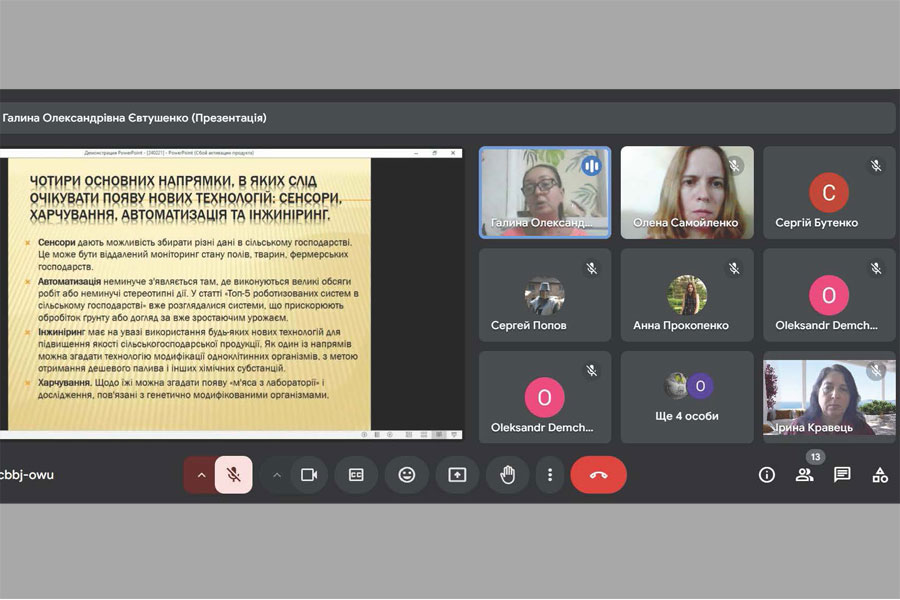
Task: Click the meeting code cbbj-owu
Action: (27, 475)
